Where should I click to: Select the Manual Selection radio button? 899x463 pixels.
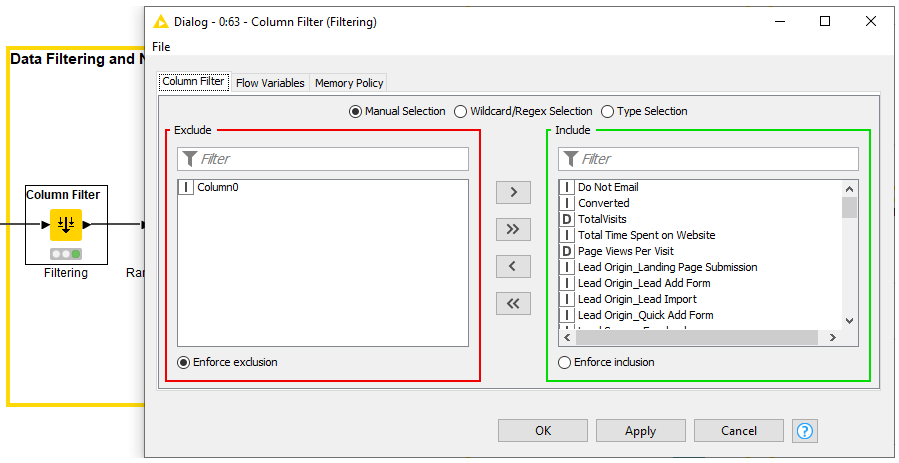(356, 111)
